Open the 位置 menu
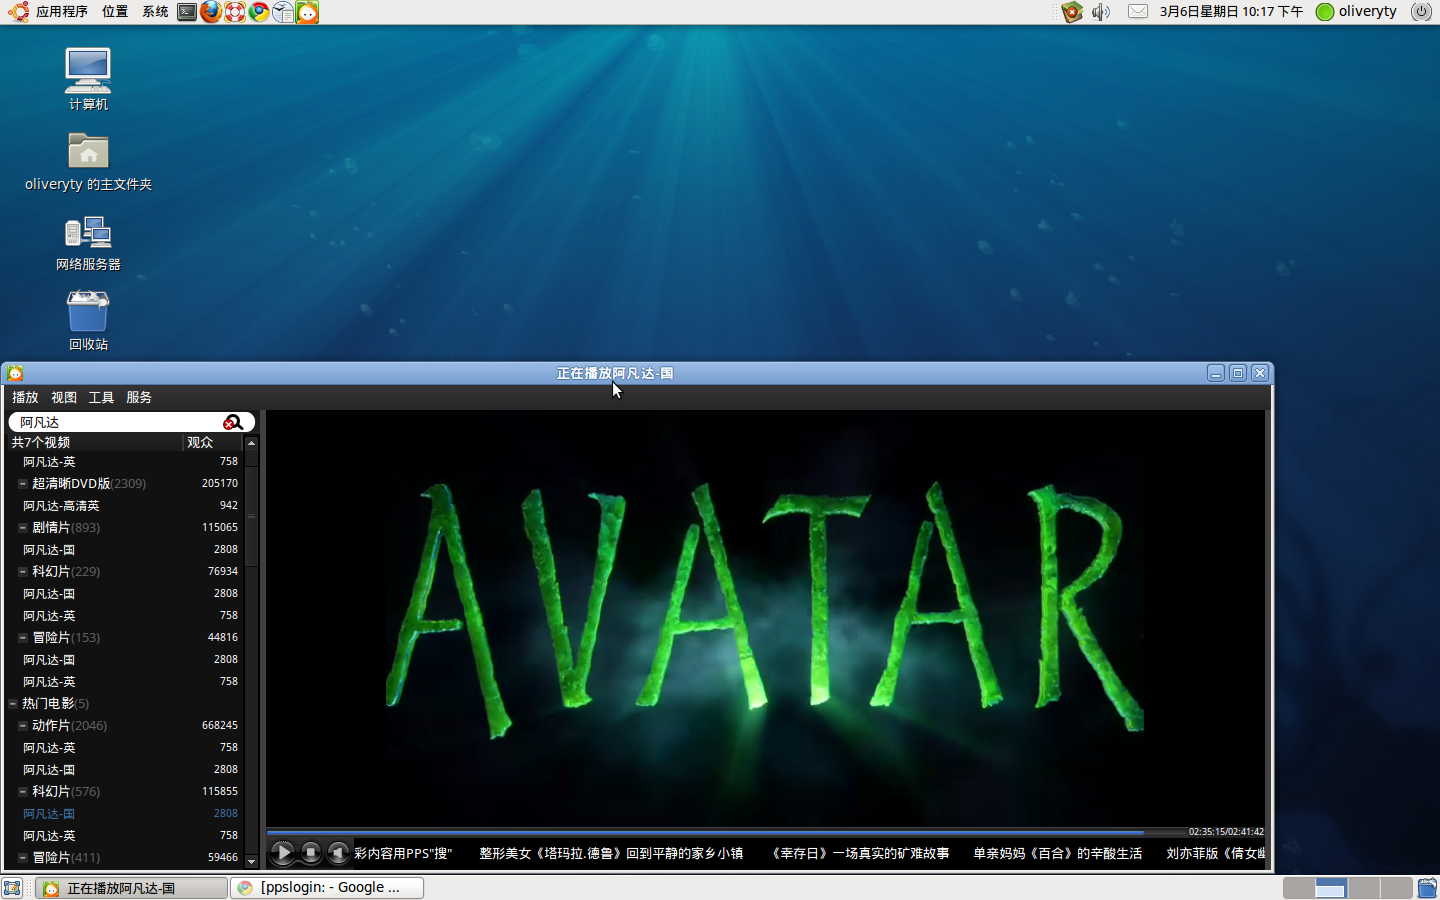Screen dimensions: 1440x900 (x=115, y=12)
